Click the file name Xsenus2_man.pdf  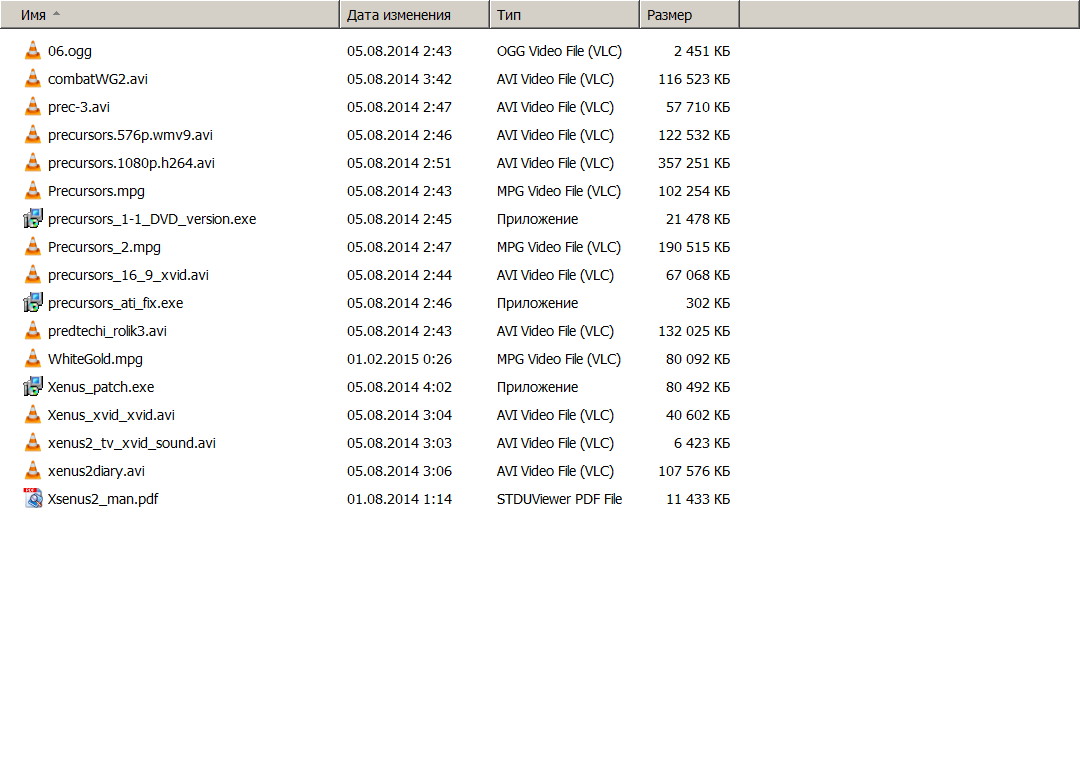tap(103, 499)
